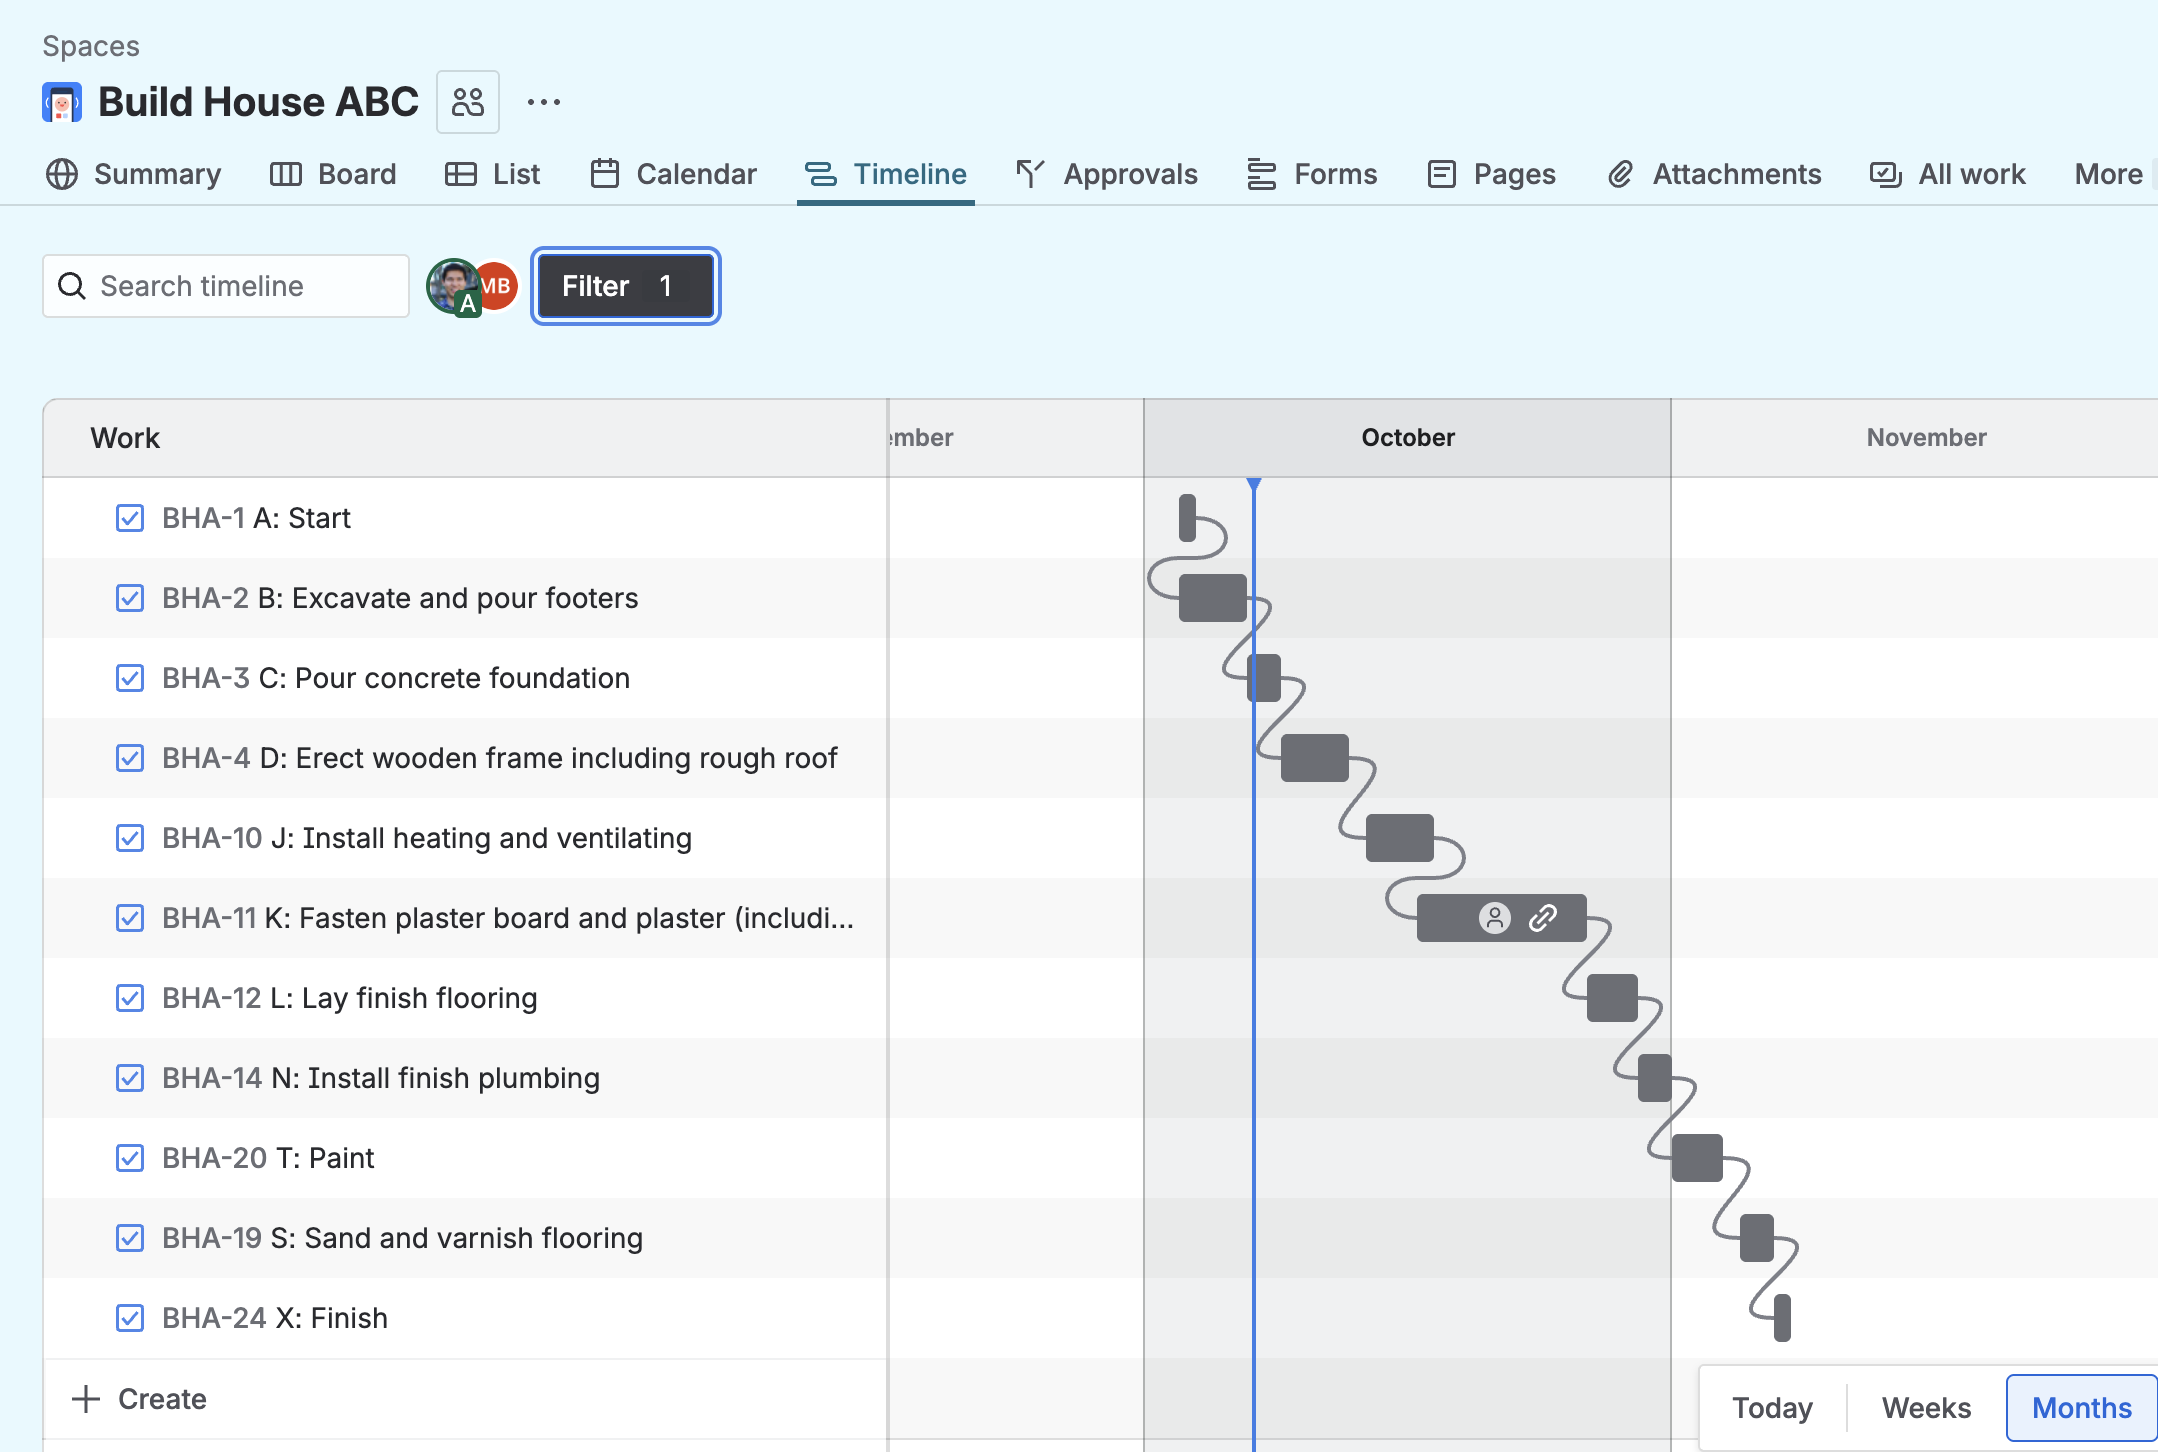Click the link icon on BHA-11 bar
The image size is (2158, 1452).
(1542, 918)
